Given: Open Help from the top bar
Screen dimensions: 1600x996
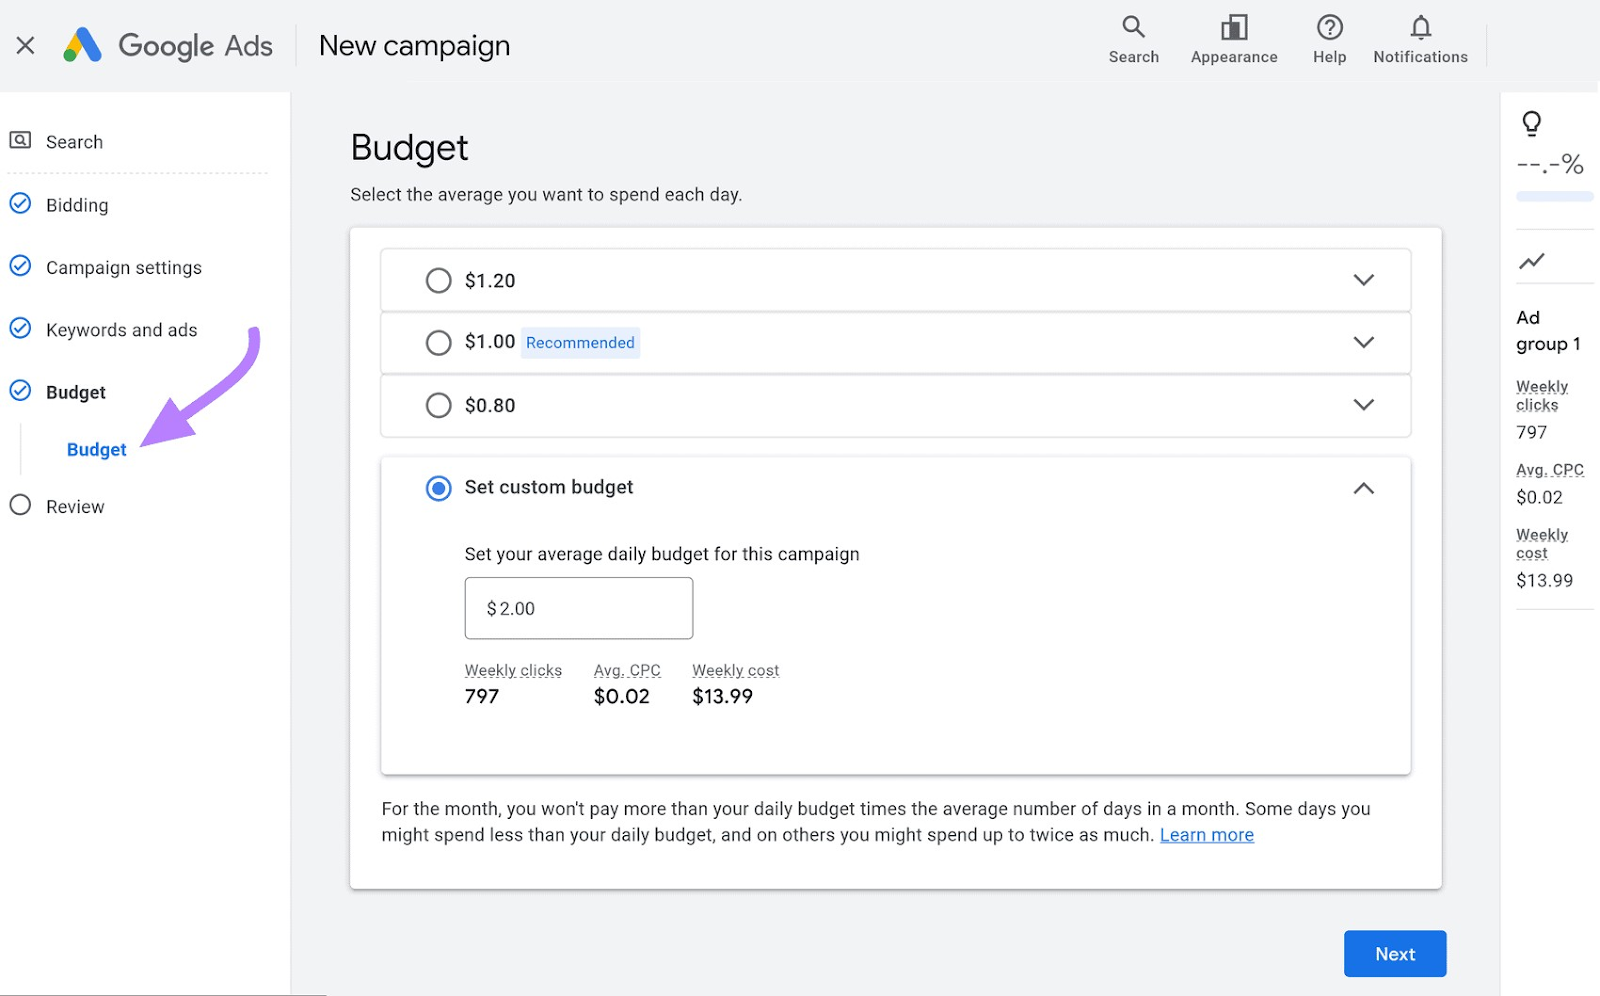Looking at the screenshot, I should point(1329,40).
